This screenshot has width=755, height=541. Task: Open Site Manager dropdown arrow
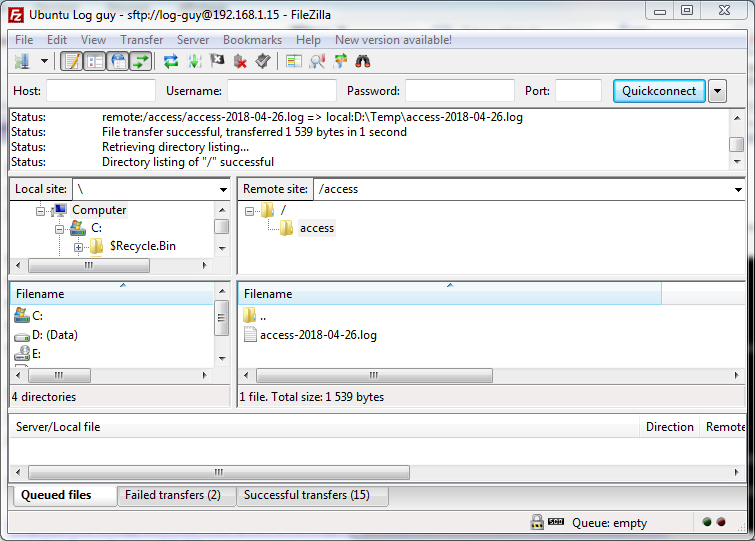tap(44, 62)
